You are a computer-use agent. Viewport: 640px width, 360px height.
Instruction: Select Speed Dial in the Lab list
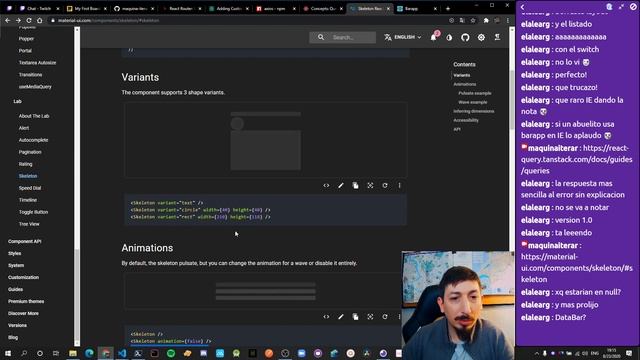pyautogui.click(x=30, y=188)
